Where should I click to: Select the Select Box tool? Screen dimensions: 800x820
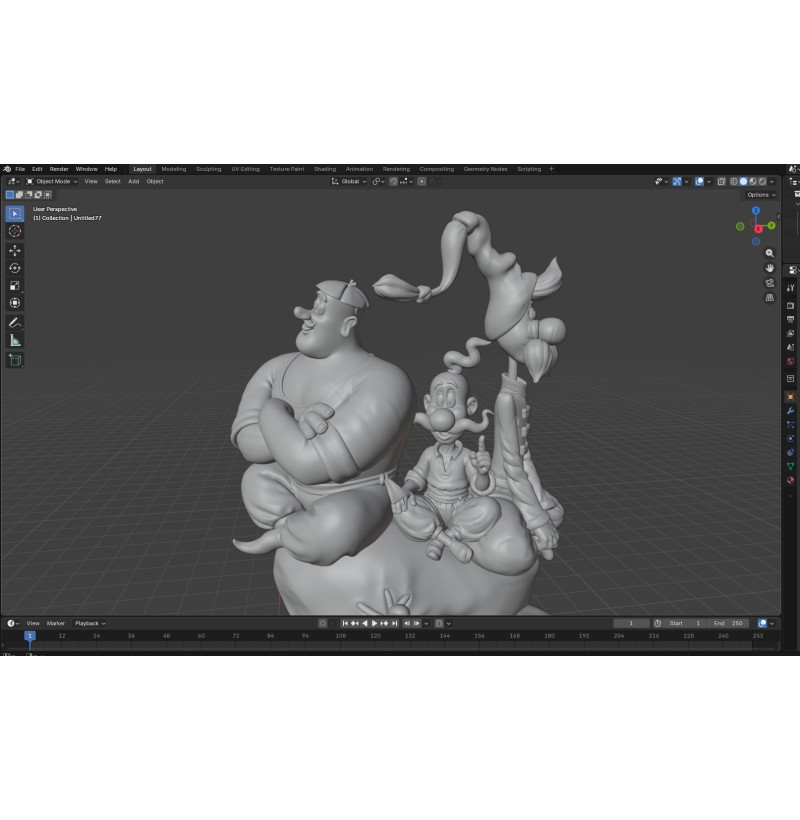15,213
